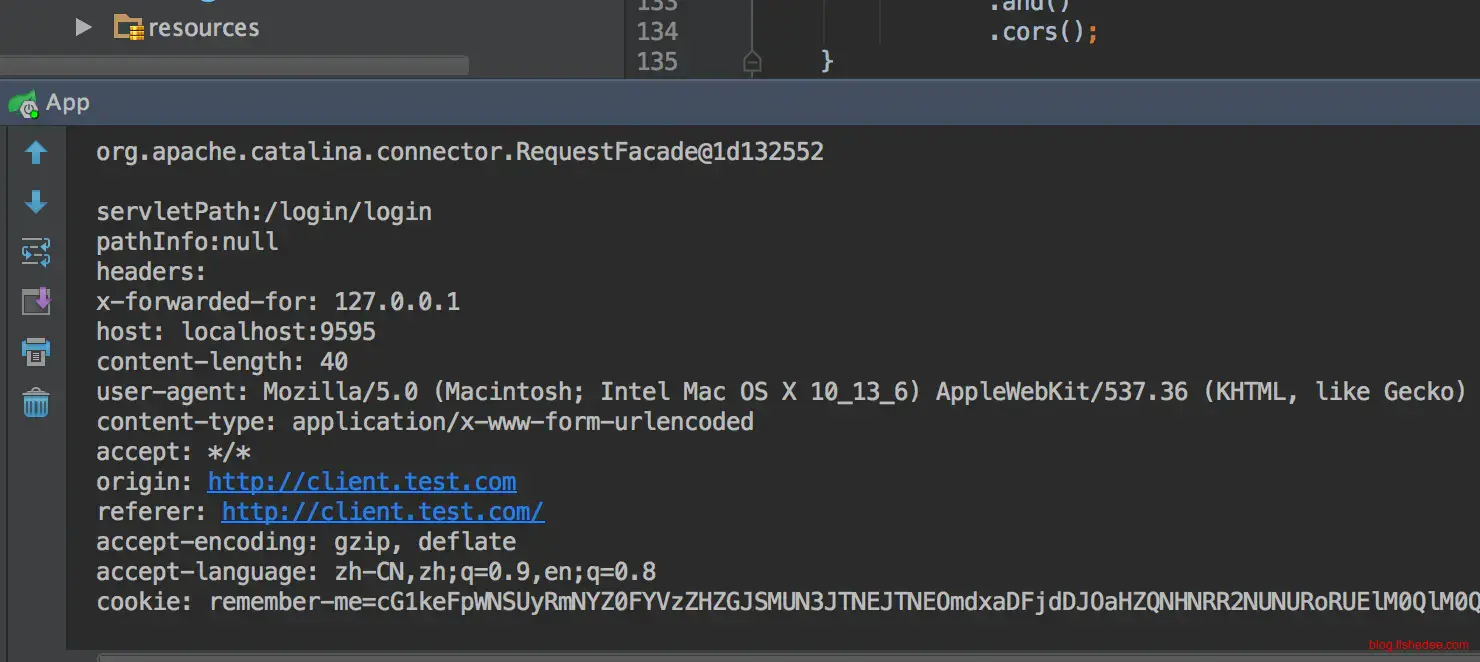The image size is (1480, 662).
Task: Click the servletPath:/login/login console line
Action: click(264, 212)
